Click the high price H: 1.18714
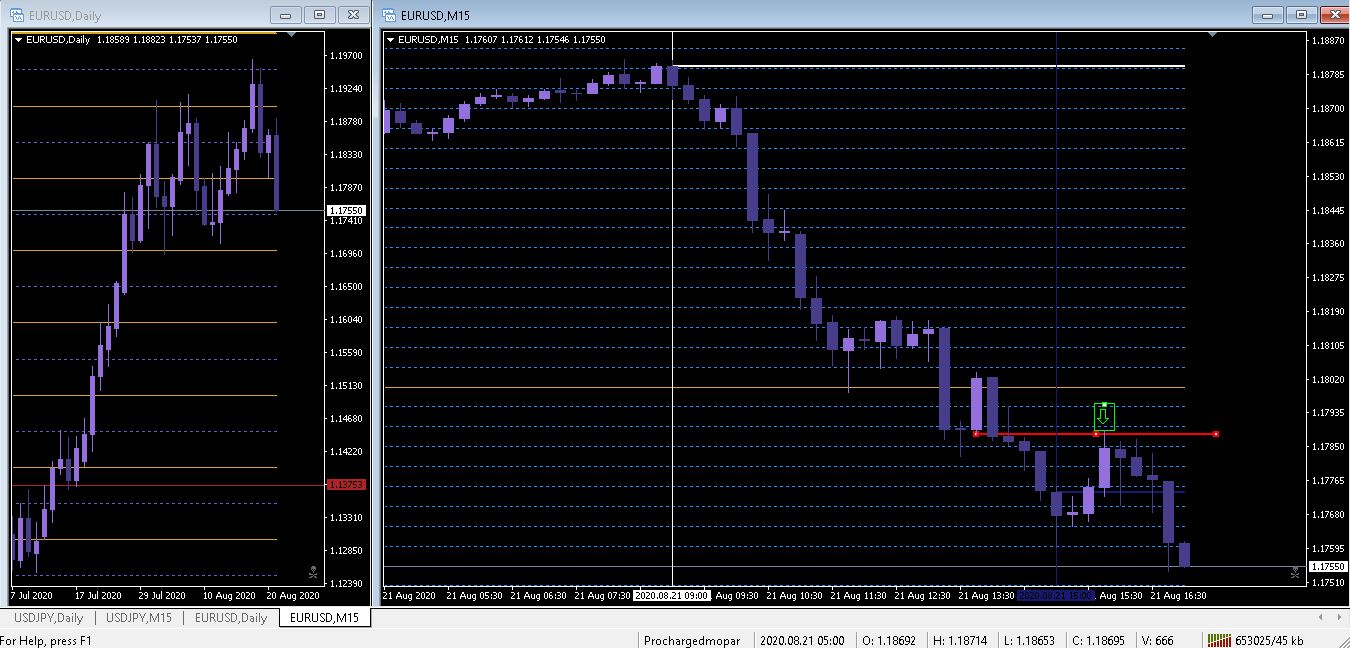1350x648 pixels. click(x=958, y=641)
